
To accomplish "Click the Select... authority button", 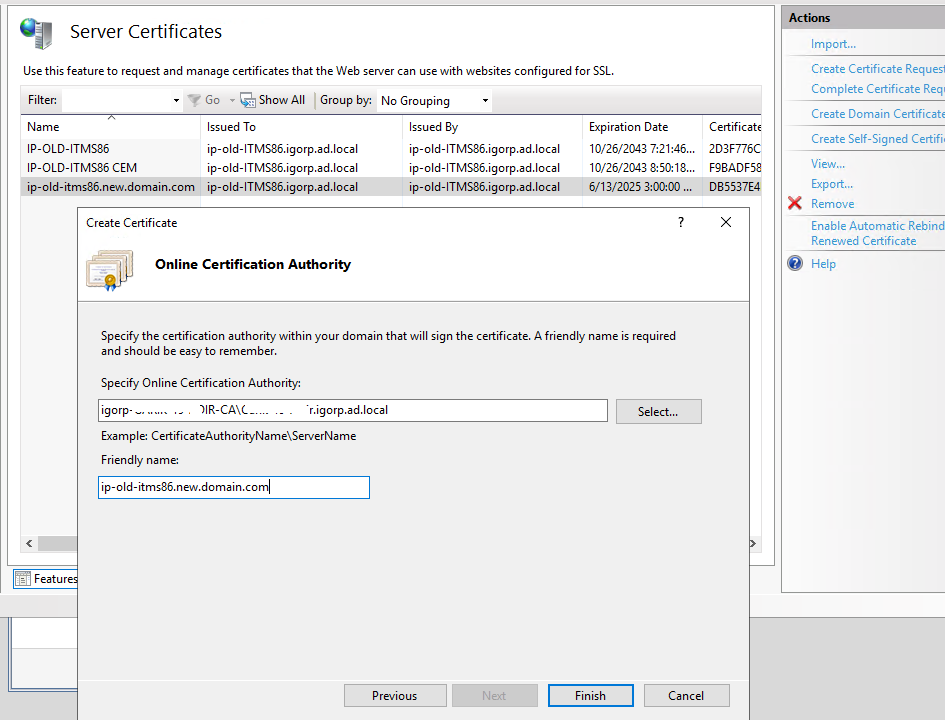I will click(x=658, y=412).
